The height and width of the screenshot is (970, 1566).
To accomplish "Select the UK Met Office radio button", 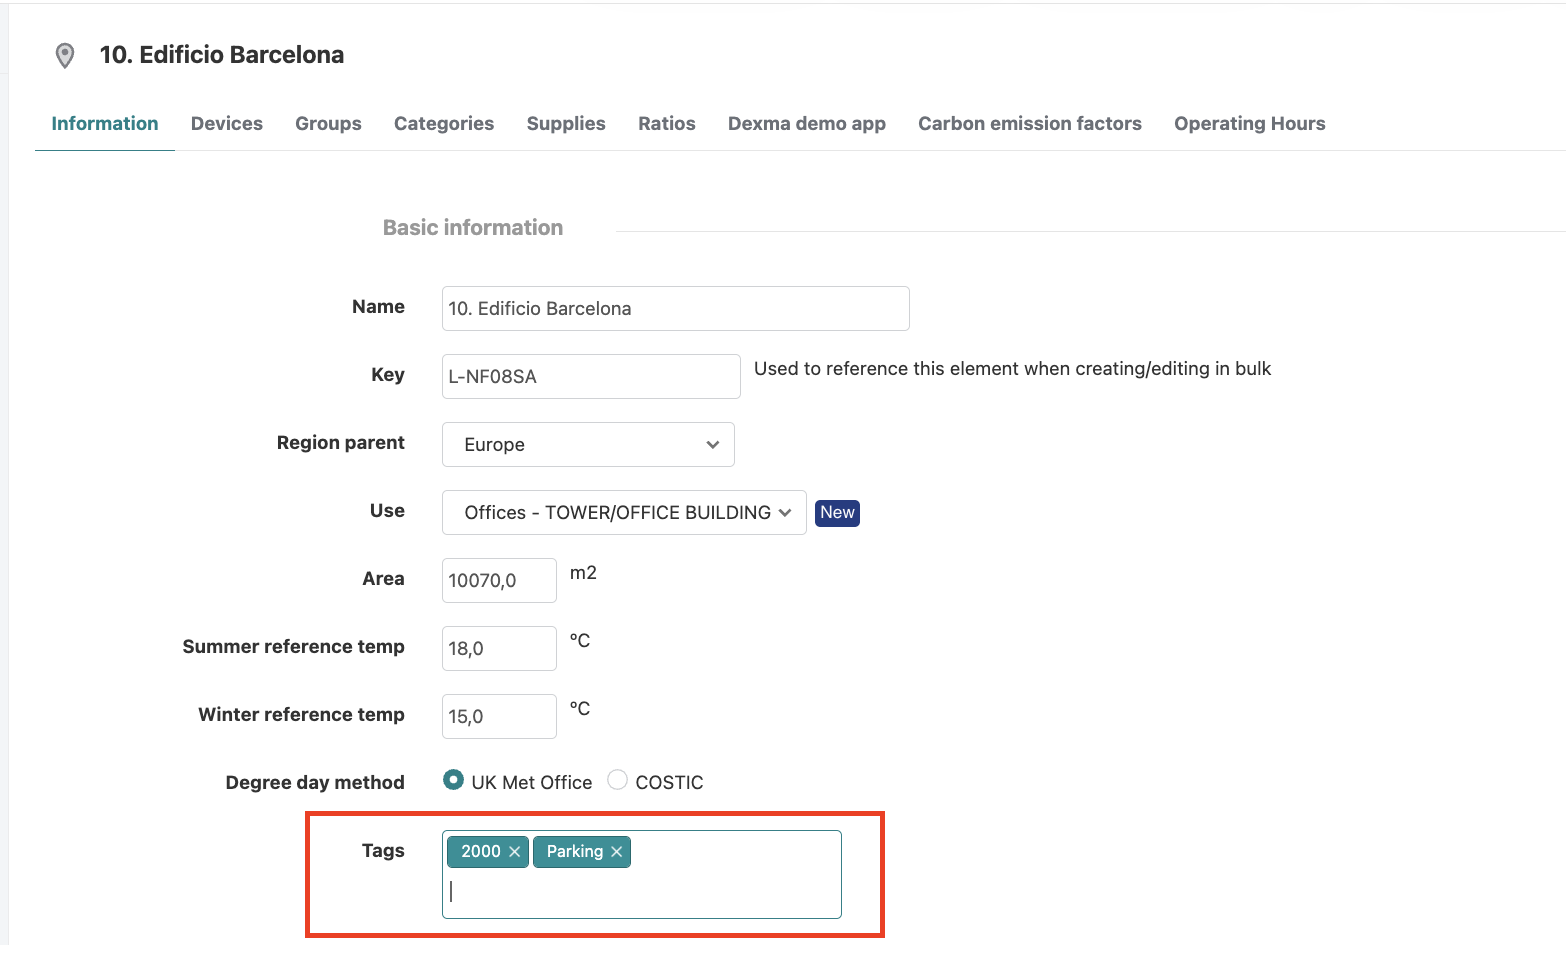I will [x=454, y=780].
